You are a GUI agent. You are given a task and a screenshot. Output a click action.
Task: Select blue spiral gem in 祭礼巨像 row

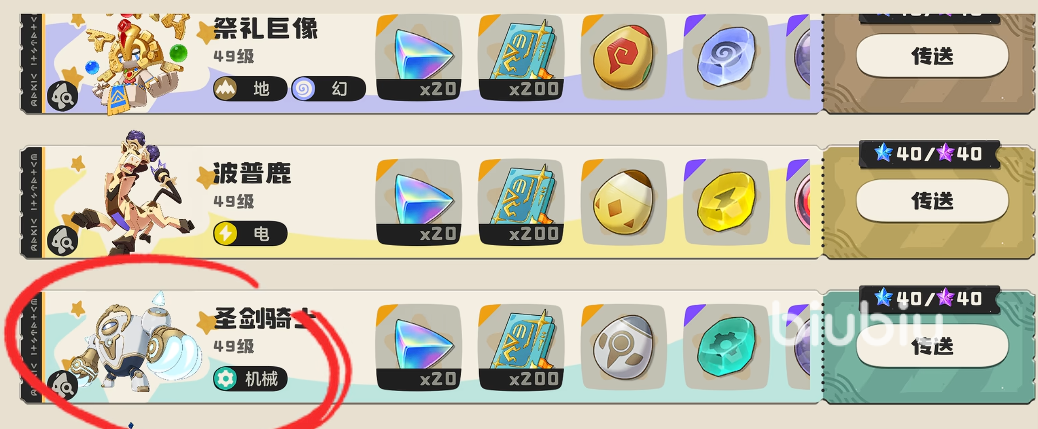click(726, 58)
